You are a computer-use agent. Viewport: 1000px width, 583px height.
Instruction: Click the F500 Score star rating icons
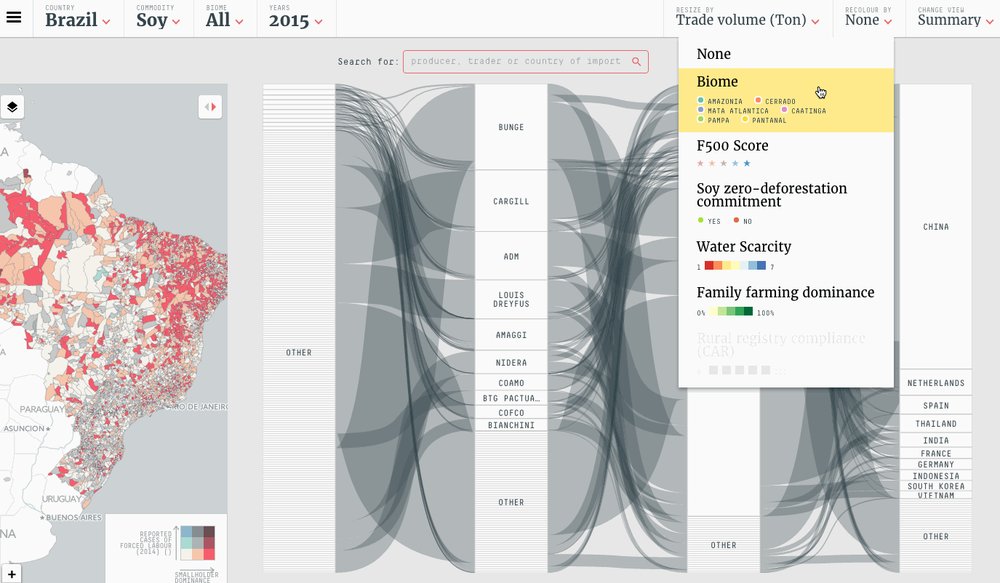tap(723, 163)
